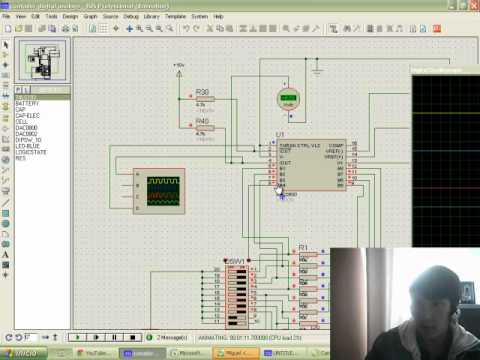Screen dimensions: 480x360
Task: Open the Design menu
Action: pos(70,16)
